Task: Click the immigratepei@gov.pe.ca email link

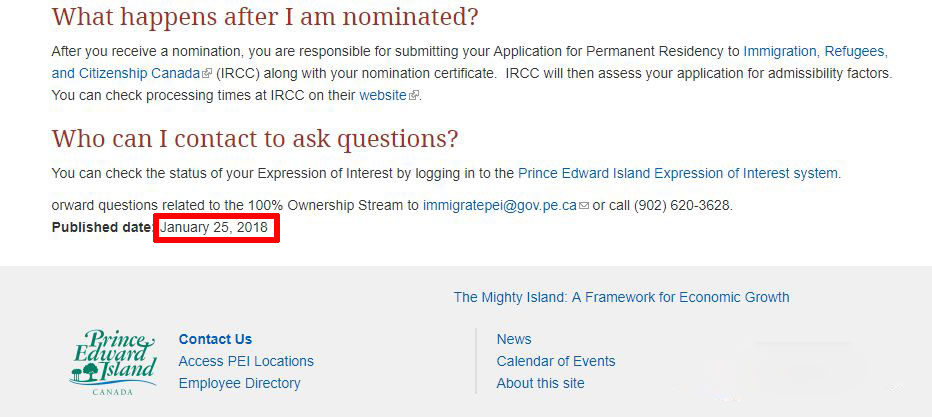Action: click(x=499, y=205)
